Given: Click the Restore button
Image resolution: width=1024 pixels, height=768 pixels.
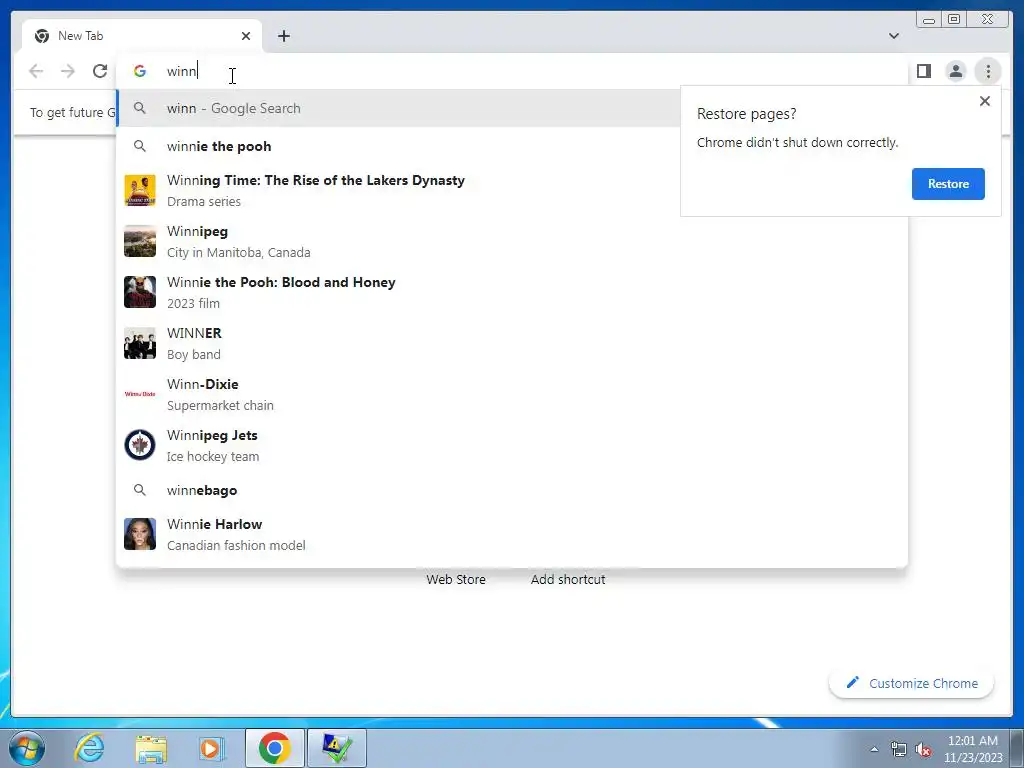Looking at the screenshot, I should (x=948, y=184).
